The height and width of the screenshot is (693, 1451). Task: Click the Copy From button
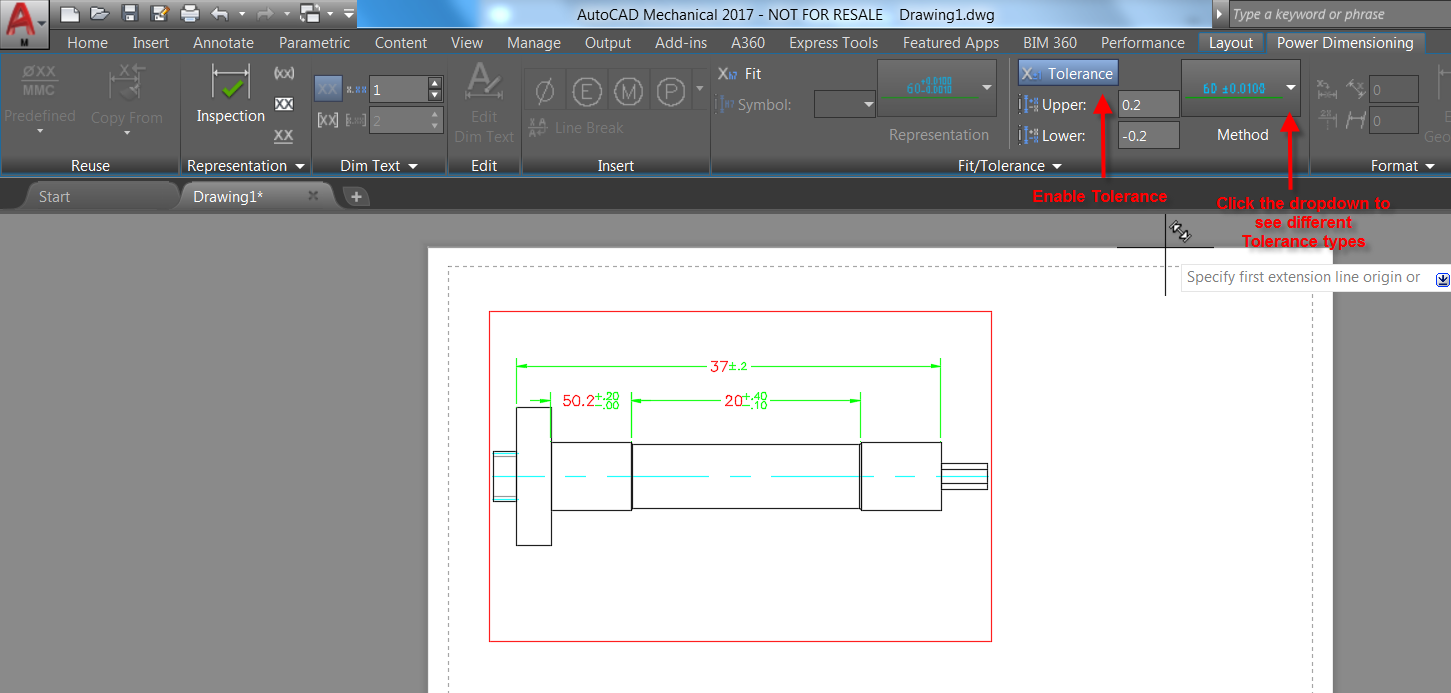click(x=127, y=97)
